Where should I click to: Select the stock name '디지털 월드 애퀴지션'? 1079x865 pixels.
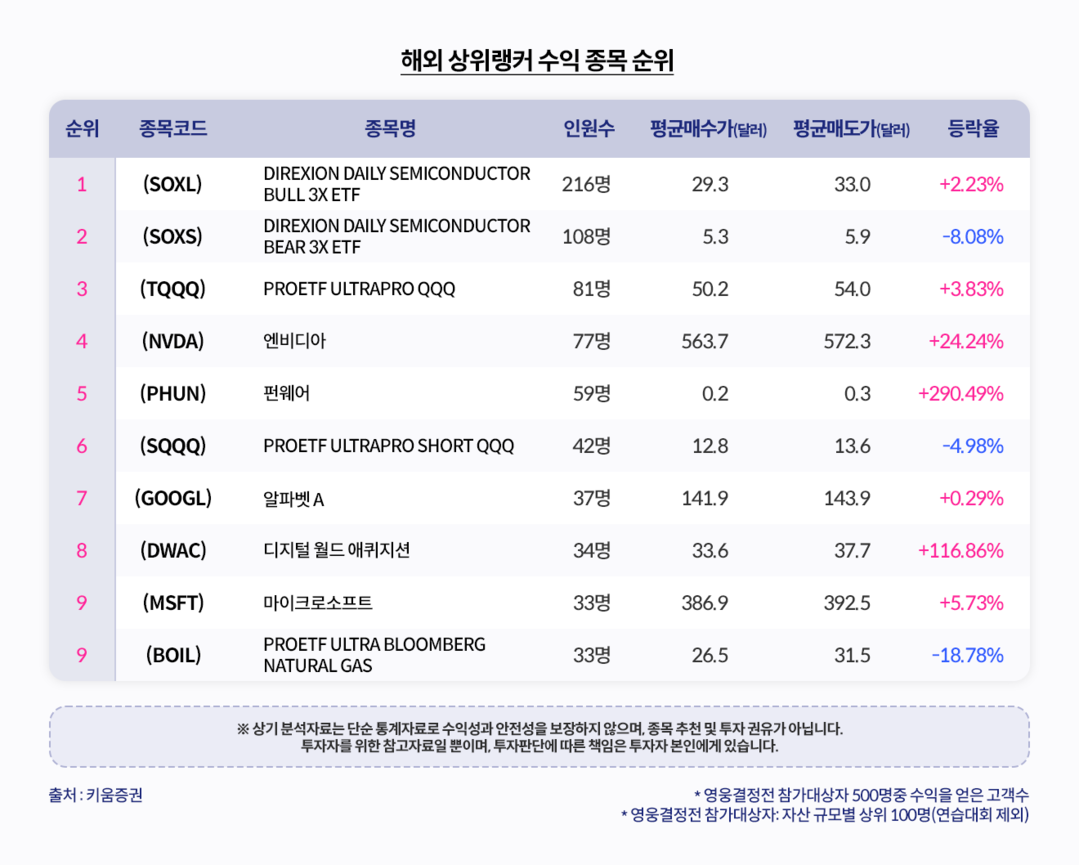(x=337, y=550)
